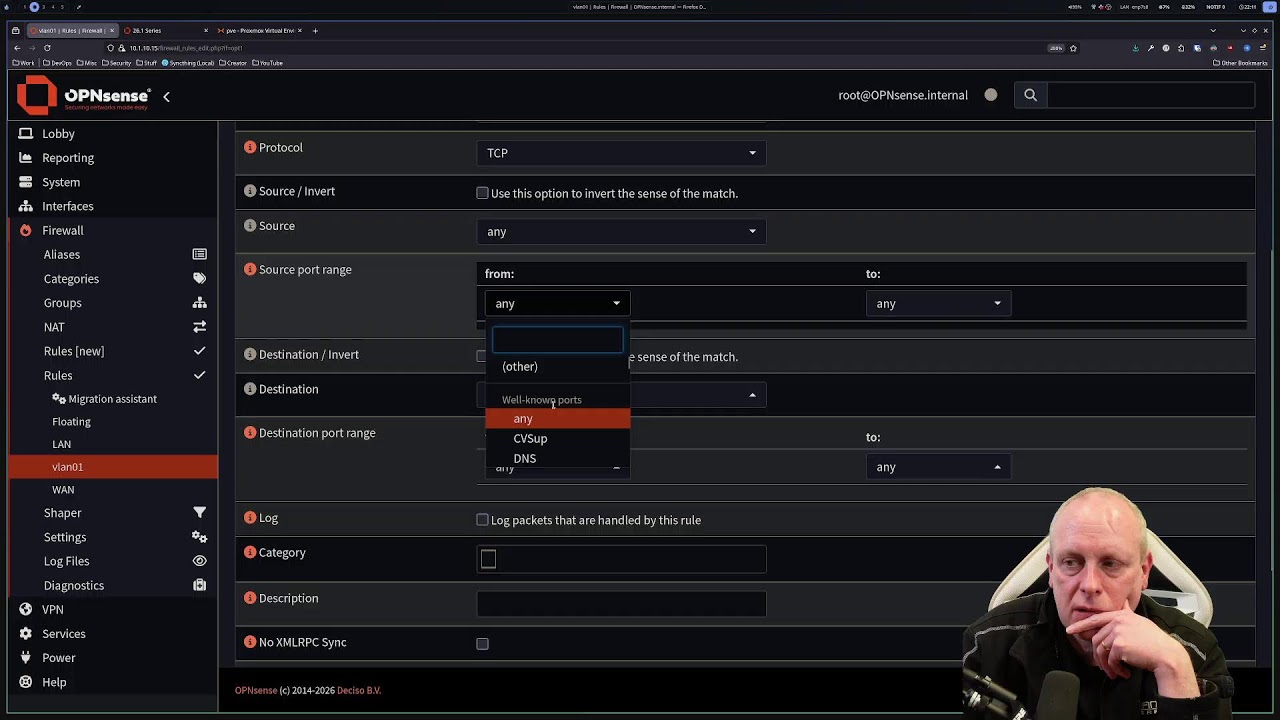This screenshot has height=720, width=1280.
Task: Open a new Firefox tab
Action: tap(315, 31)
